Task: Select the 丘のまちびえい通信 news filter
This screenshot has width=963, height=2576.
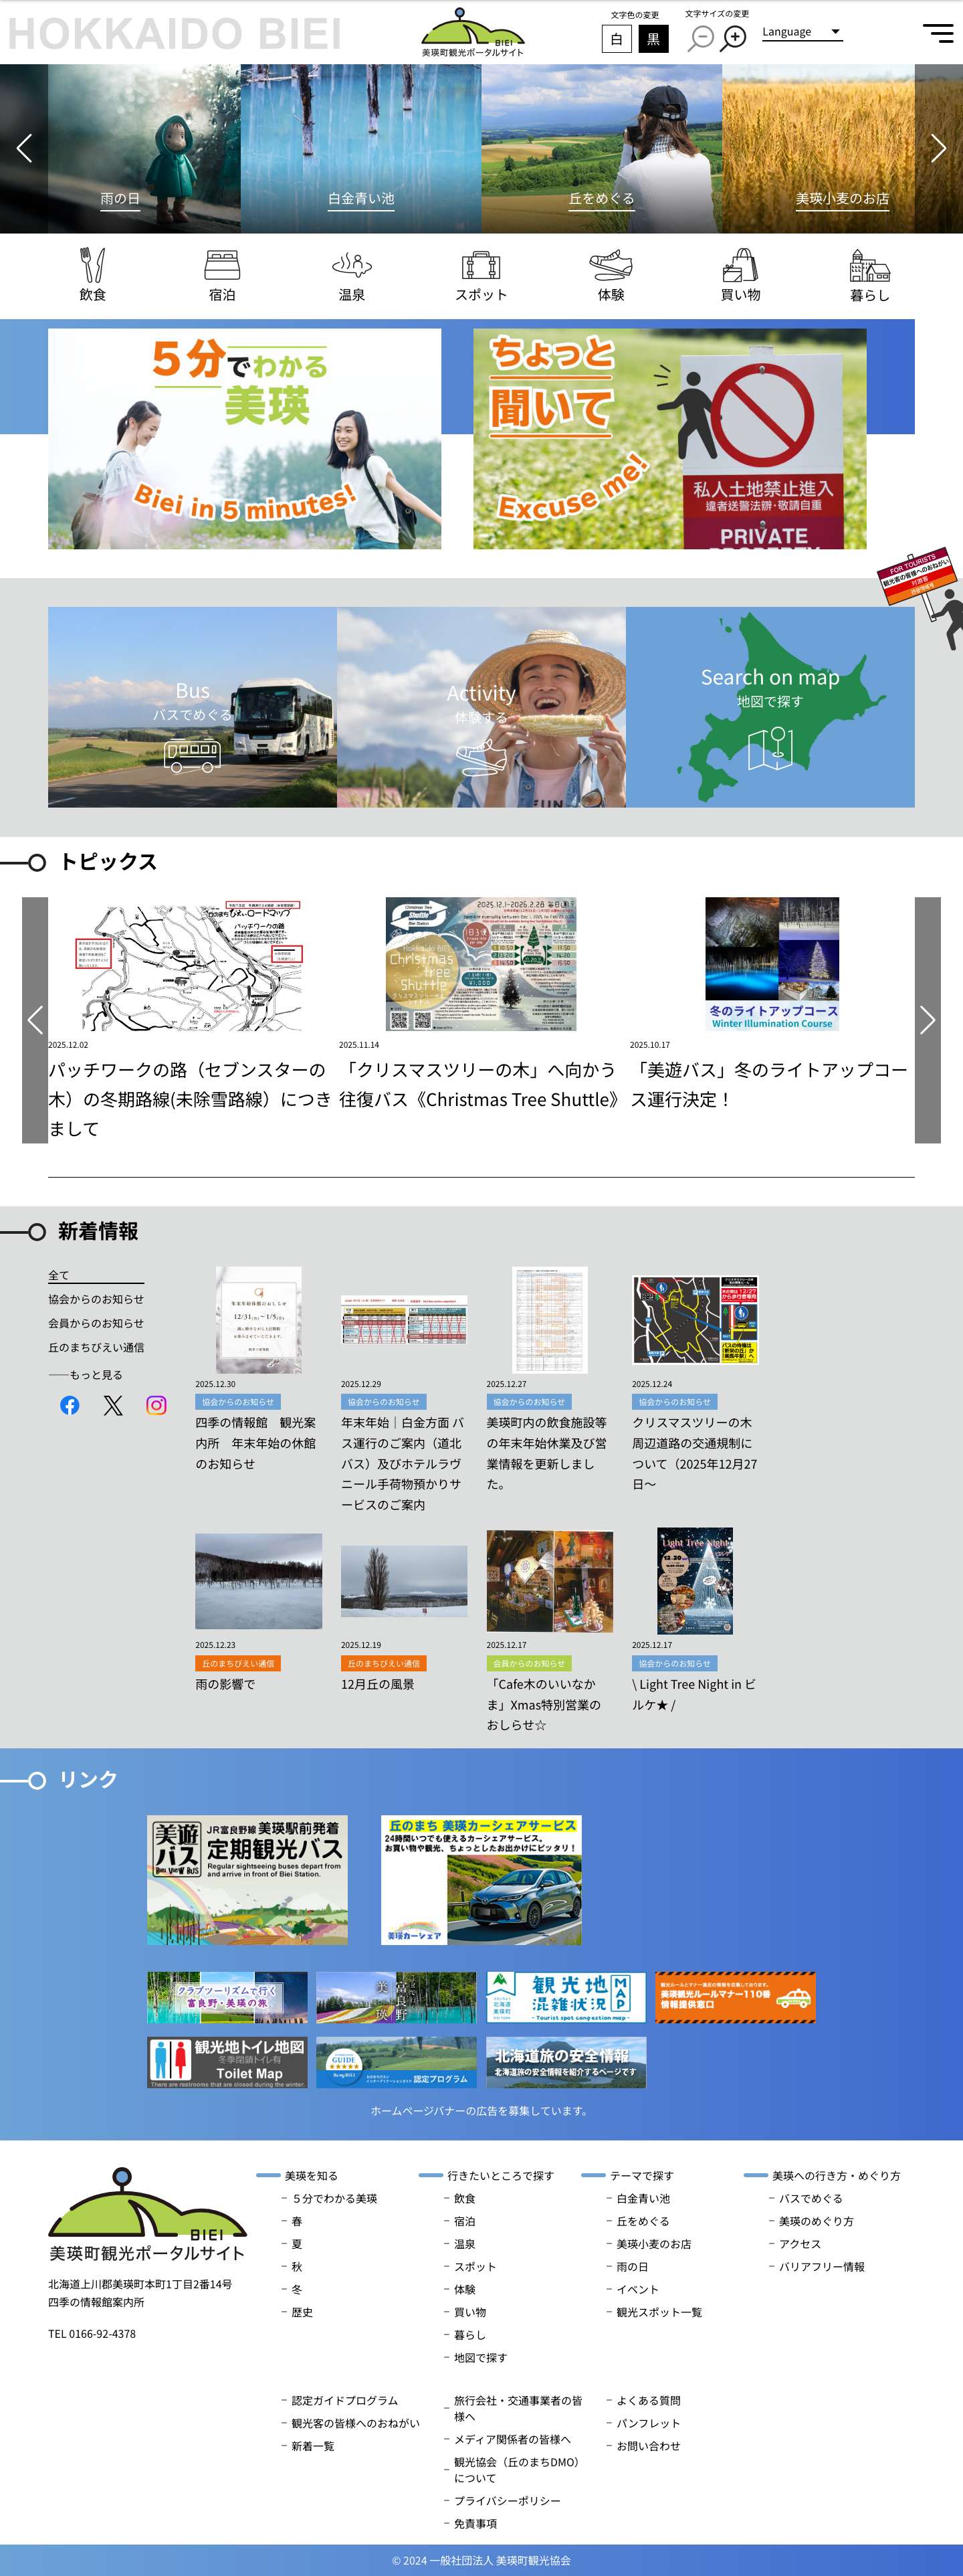Action: click(96, 1347)
